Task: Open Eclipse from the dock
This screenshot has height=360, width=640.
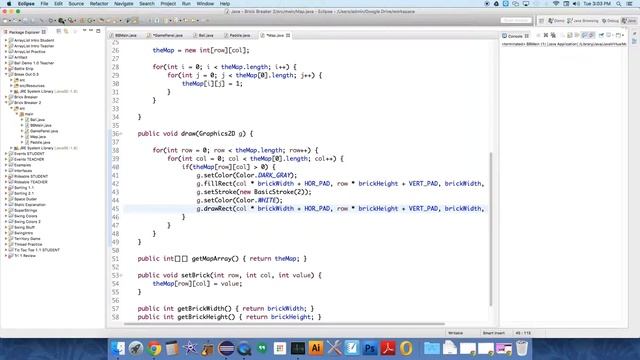Action: pos(226,349)
